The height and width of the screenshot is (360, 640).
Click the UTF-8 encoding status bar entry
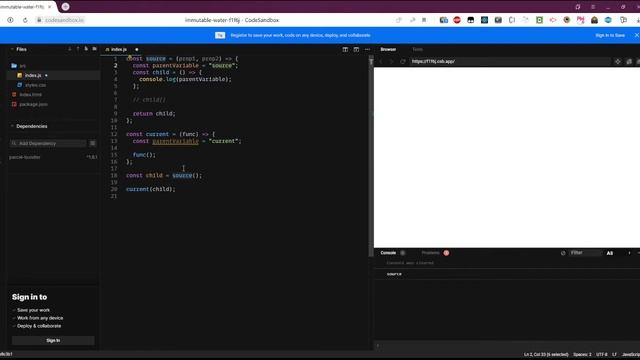(x=602, y=354)
